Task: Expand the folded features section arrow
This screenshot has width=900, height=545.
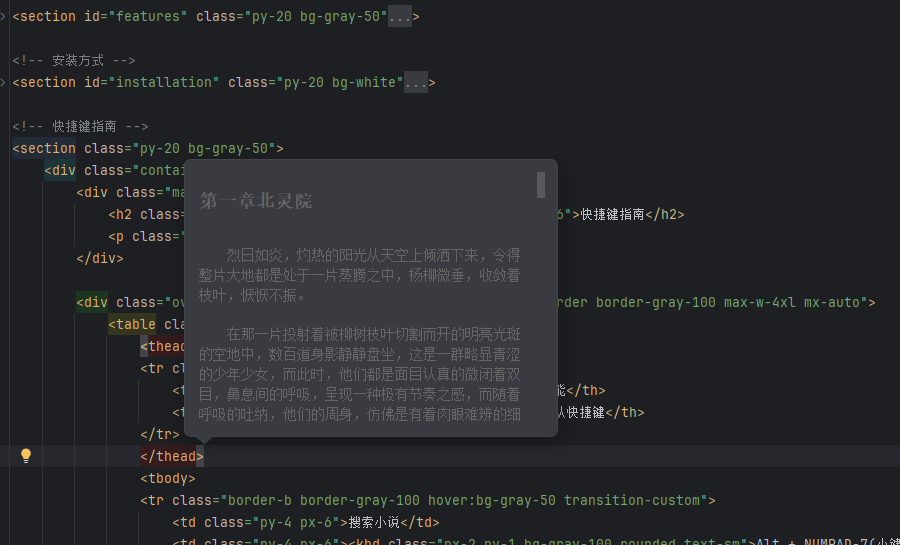Action: pyautogui.click(x=3, y=16)
